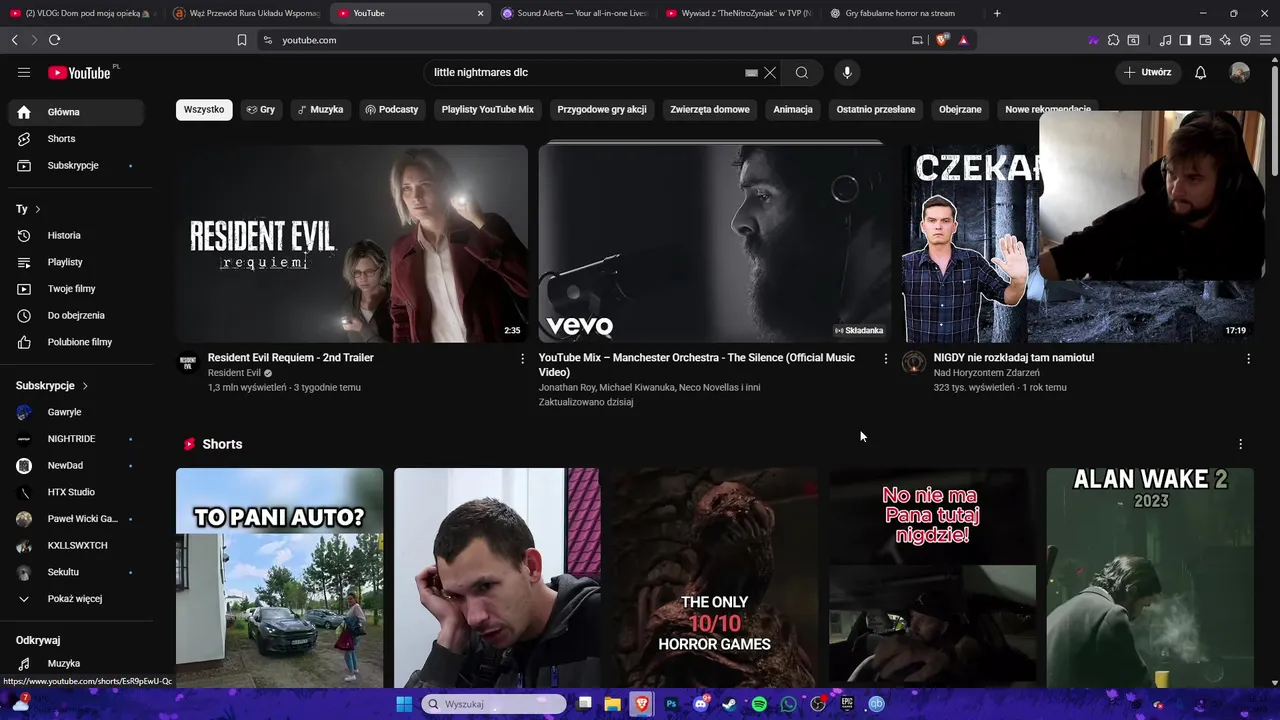Image resolution: width=1280 pixels, height=720 pixels.
Task: Clear the search box with the X icon
Action: tap(770, 72)
